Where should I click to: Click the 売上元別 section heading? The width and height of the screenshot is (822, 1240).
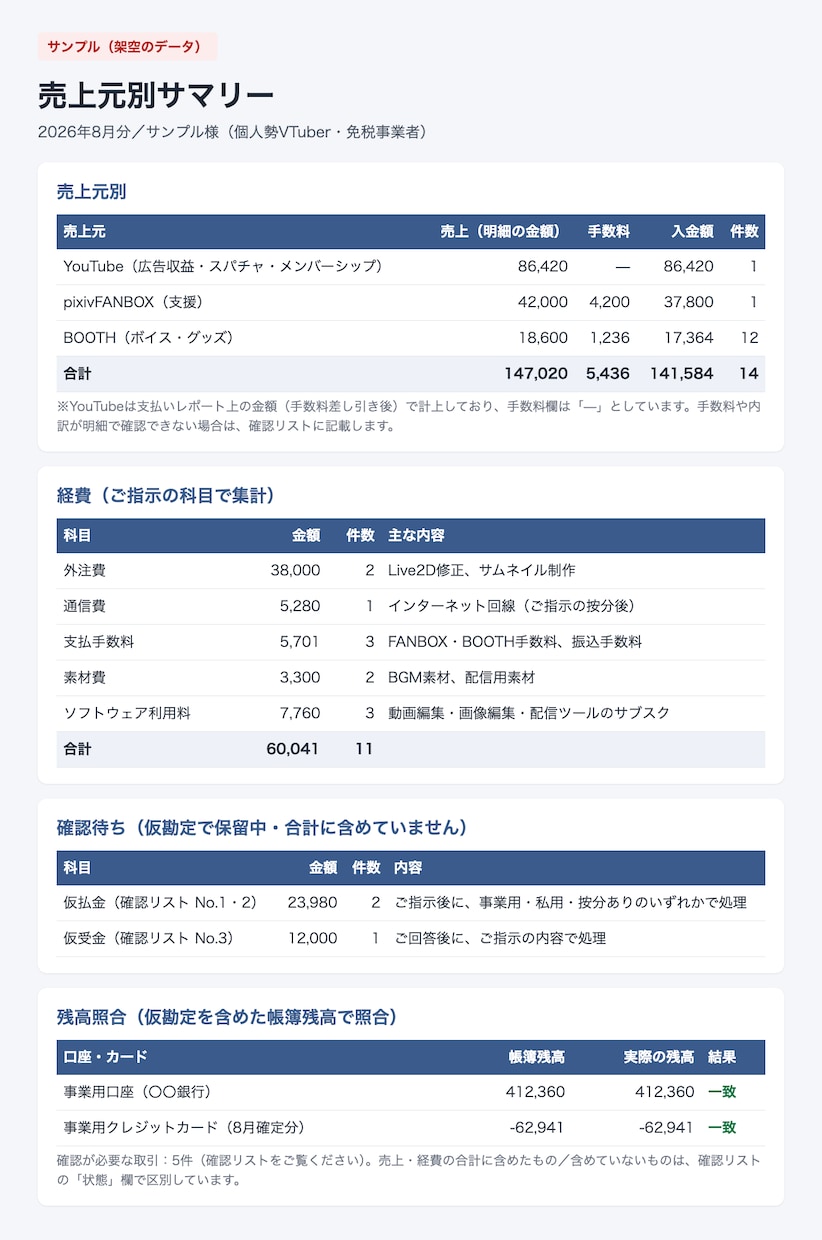[x=91, y=192]
